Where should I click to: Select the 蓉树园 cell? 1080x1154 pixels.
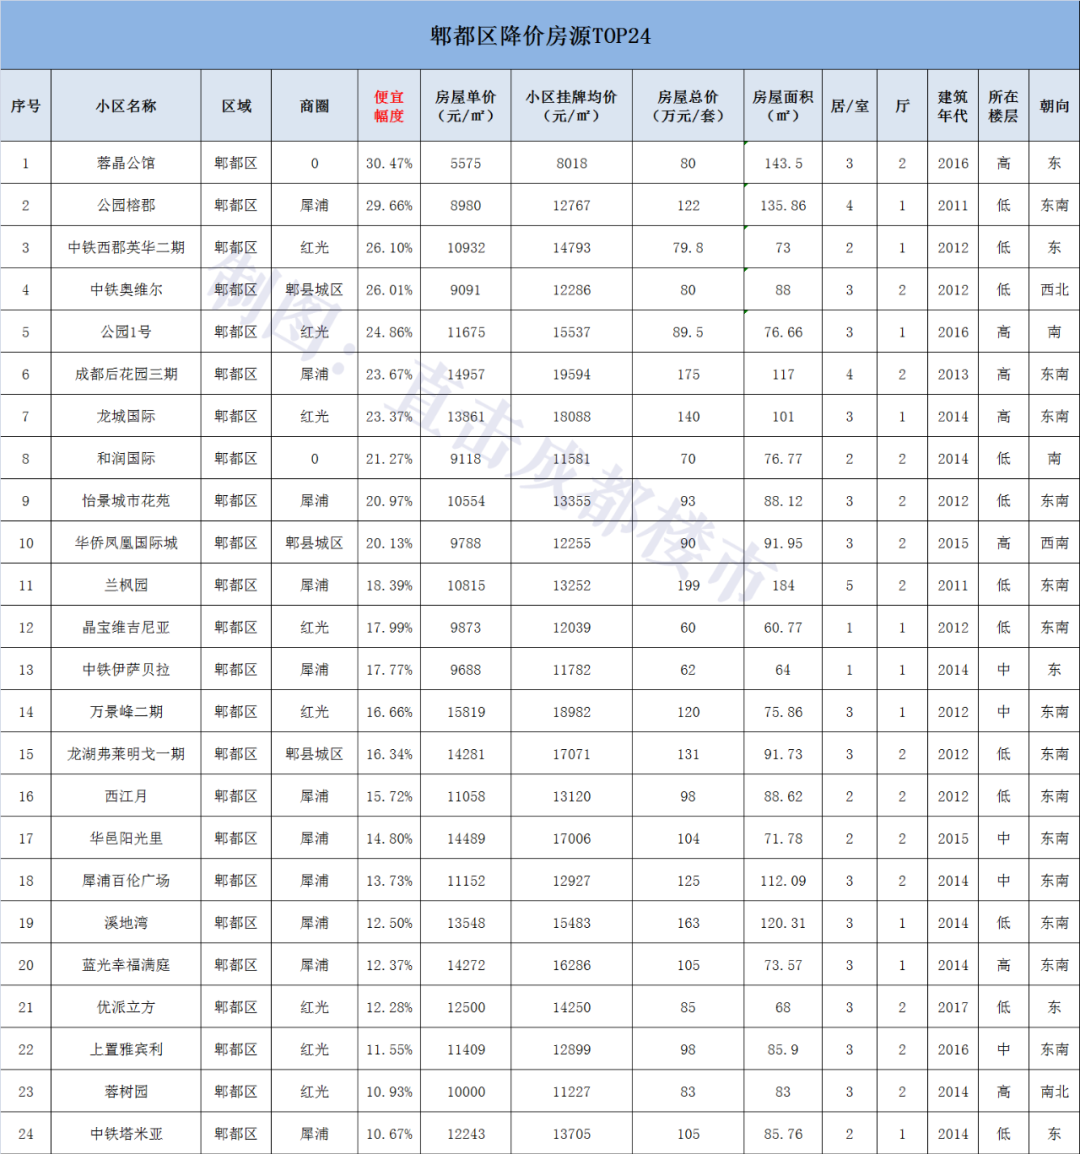pyautogui.click(x=126, y=1091)
